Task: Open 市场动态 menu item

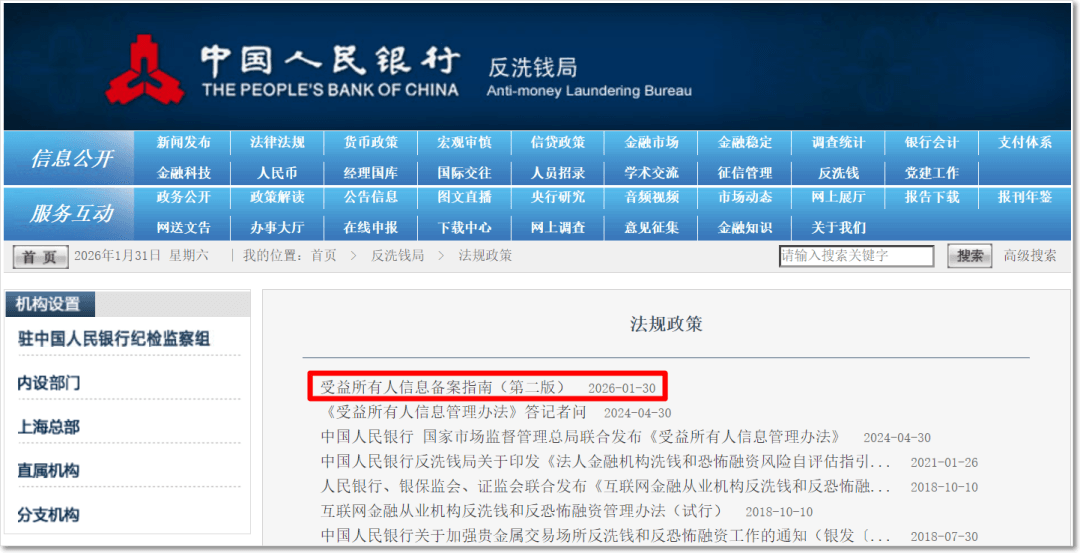Action: click(x=745, y=197)
